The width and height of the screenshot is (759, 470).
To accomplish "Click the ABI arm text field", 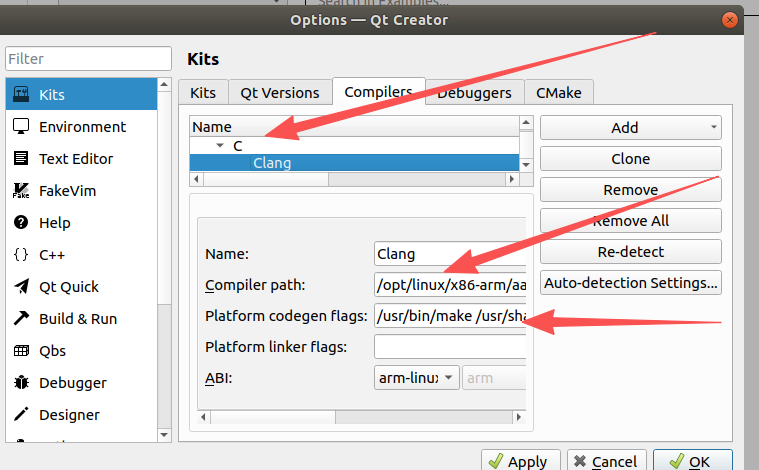I will coord(494,378).
